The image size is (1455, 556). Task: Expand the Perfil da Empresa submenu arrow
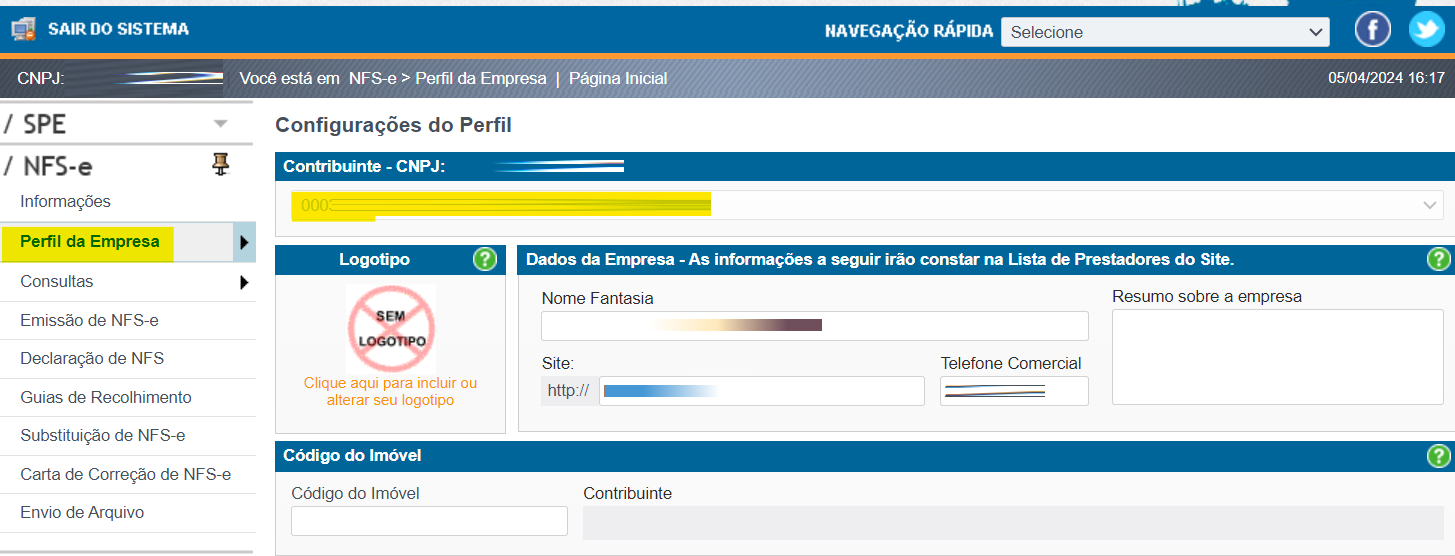coord(244,242)
